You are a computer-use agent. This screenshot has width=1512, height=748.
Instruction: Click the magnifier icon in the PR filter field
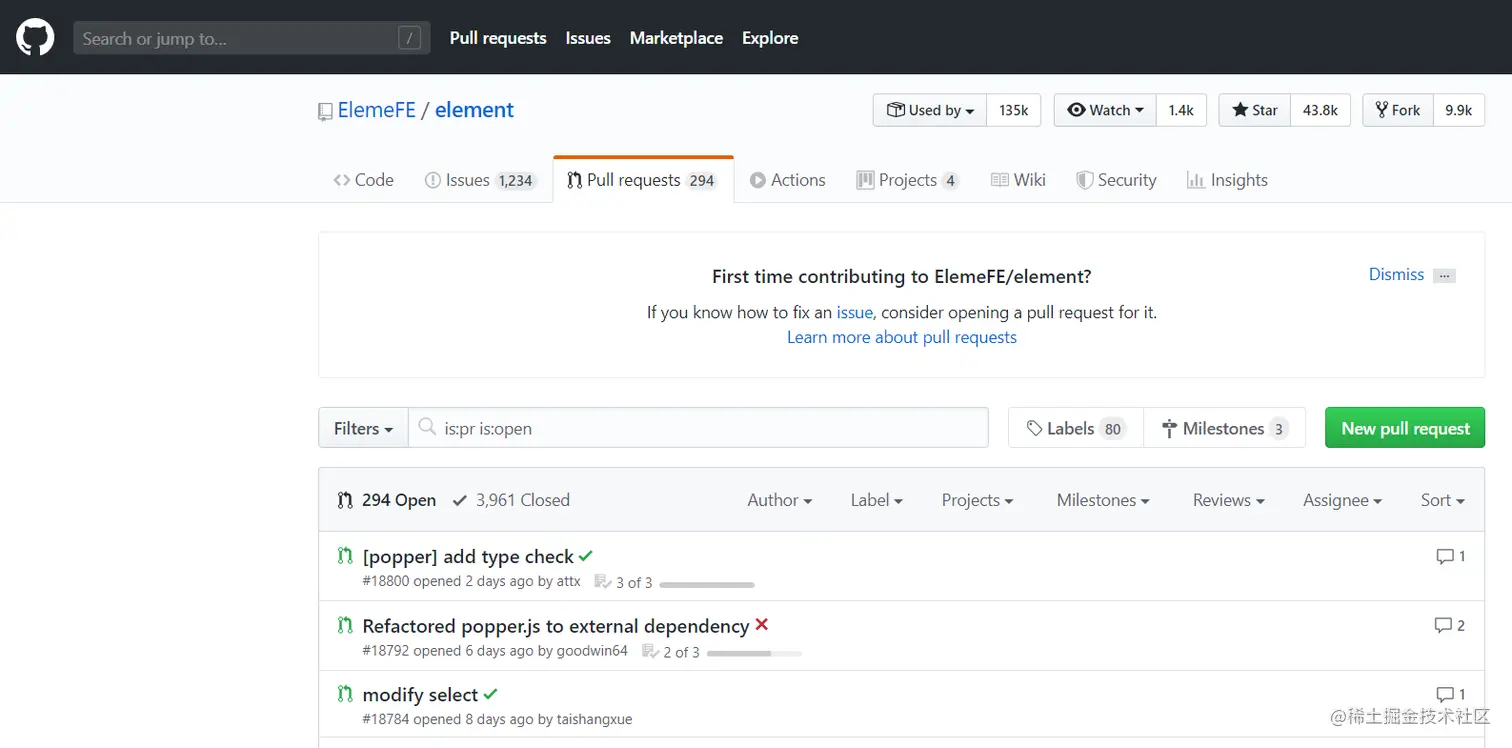pyautogui.click(x=427, y=427)
